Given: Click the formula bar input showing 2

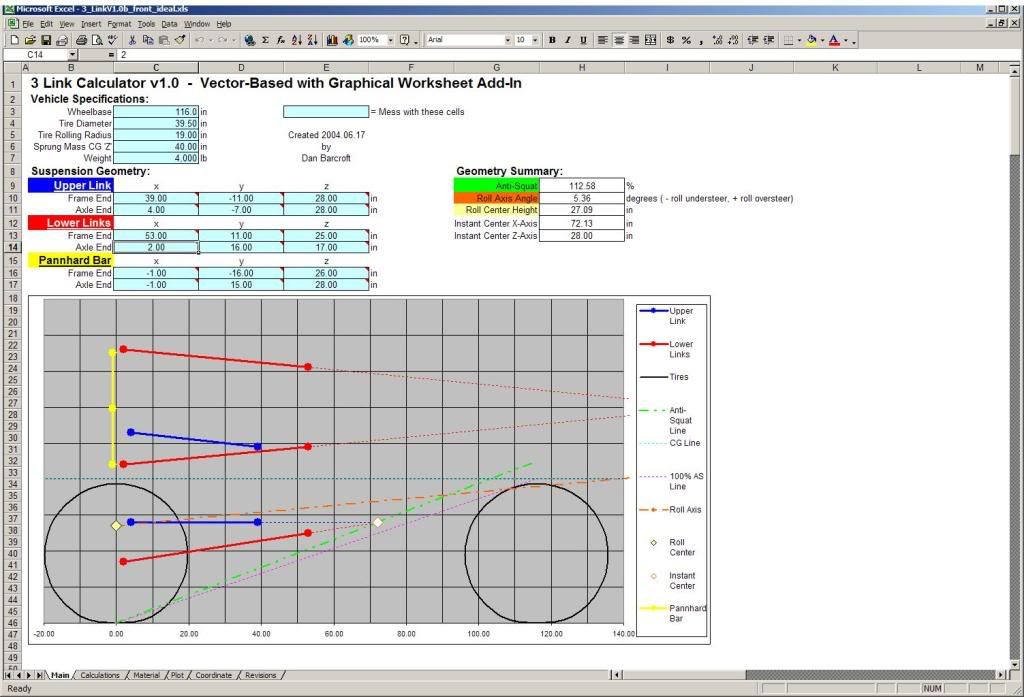Looking at the screenshot, I should pos(562,55).
